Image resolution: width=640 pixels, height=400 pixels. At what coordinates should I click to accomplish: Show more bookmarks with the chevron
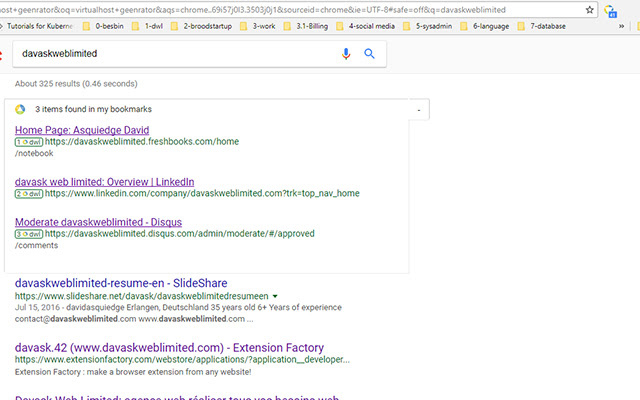(621, 26)
